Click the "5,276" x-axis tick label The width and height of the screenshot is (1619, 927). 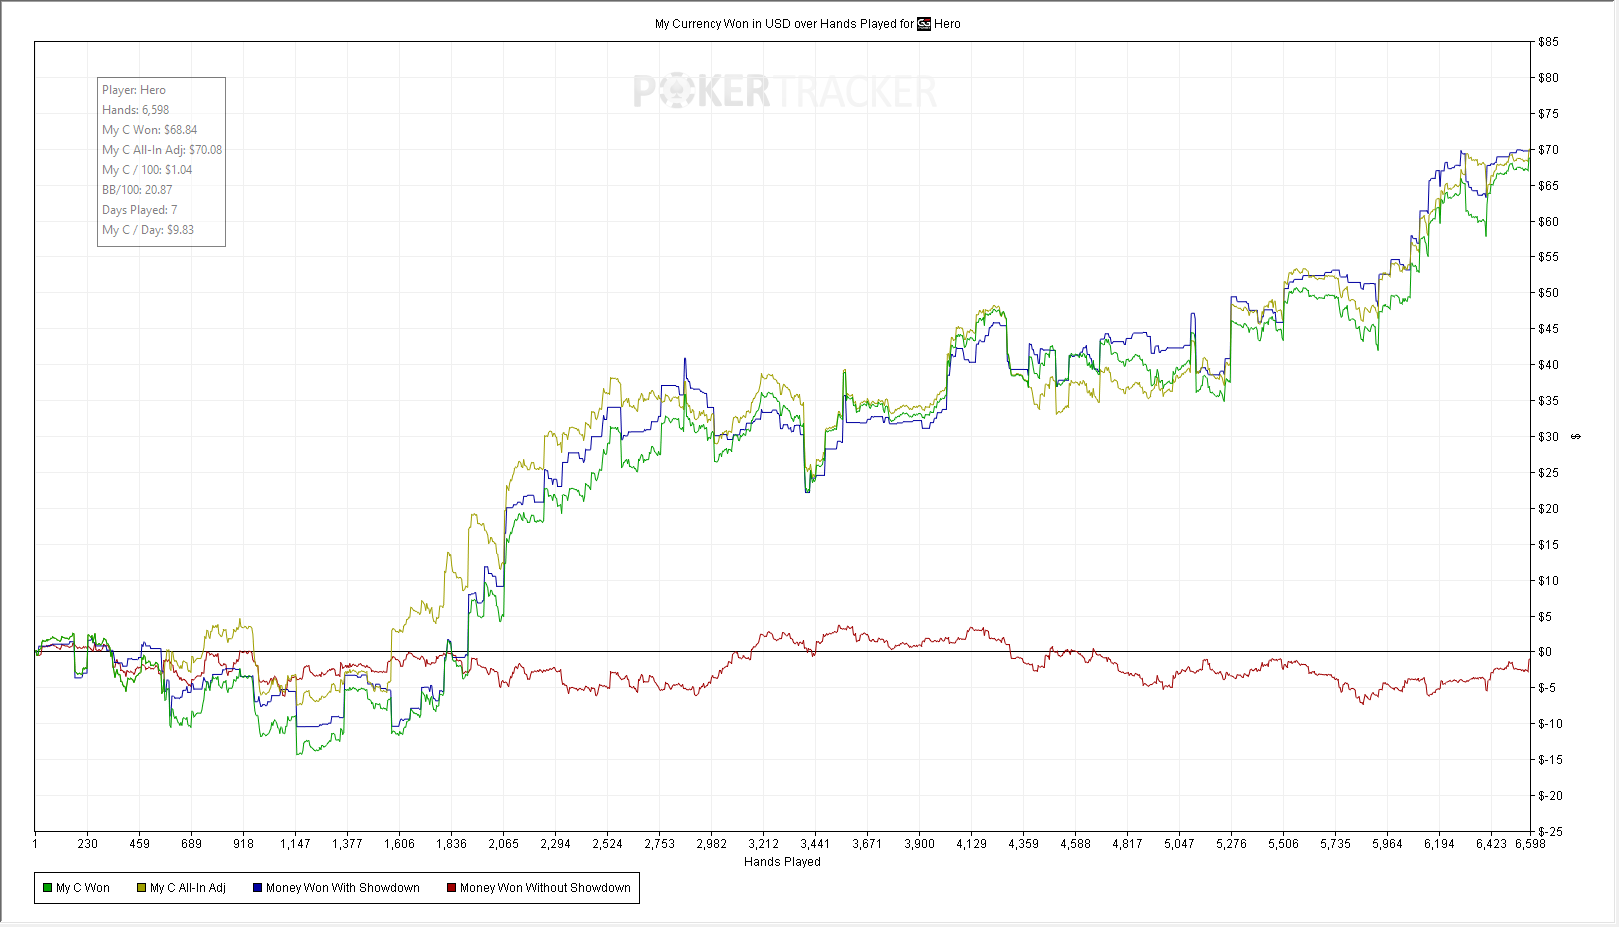(1232, 844)
